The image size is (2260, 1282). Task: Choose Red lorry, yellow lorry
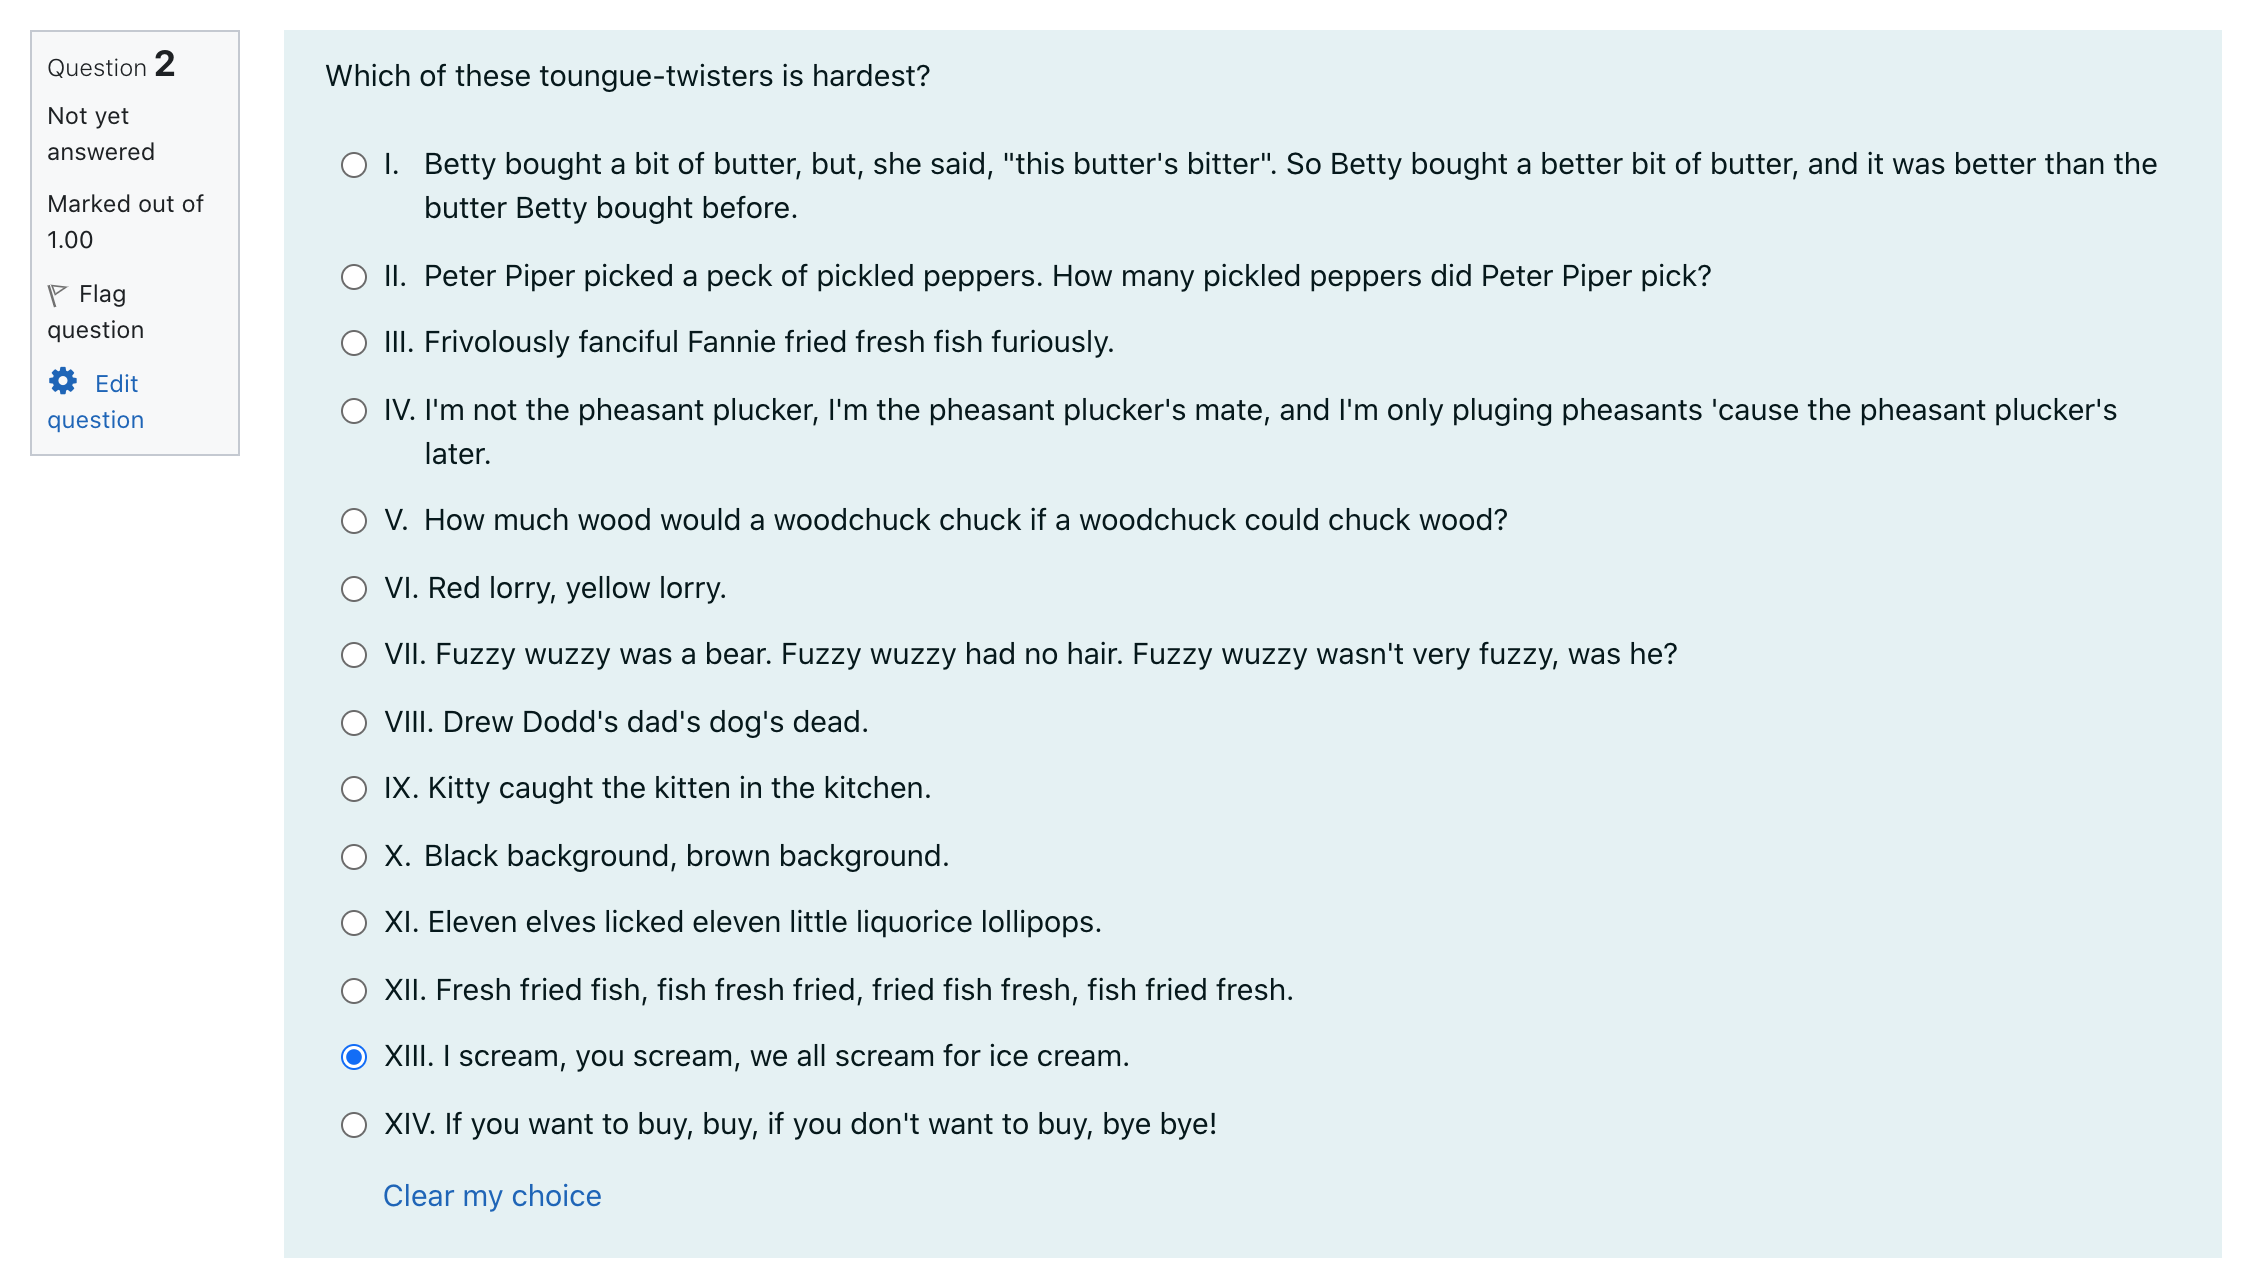pos(354,589)
